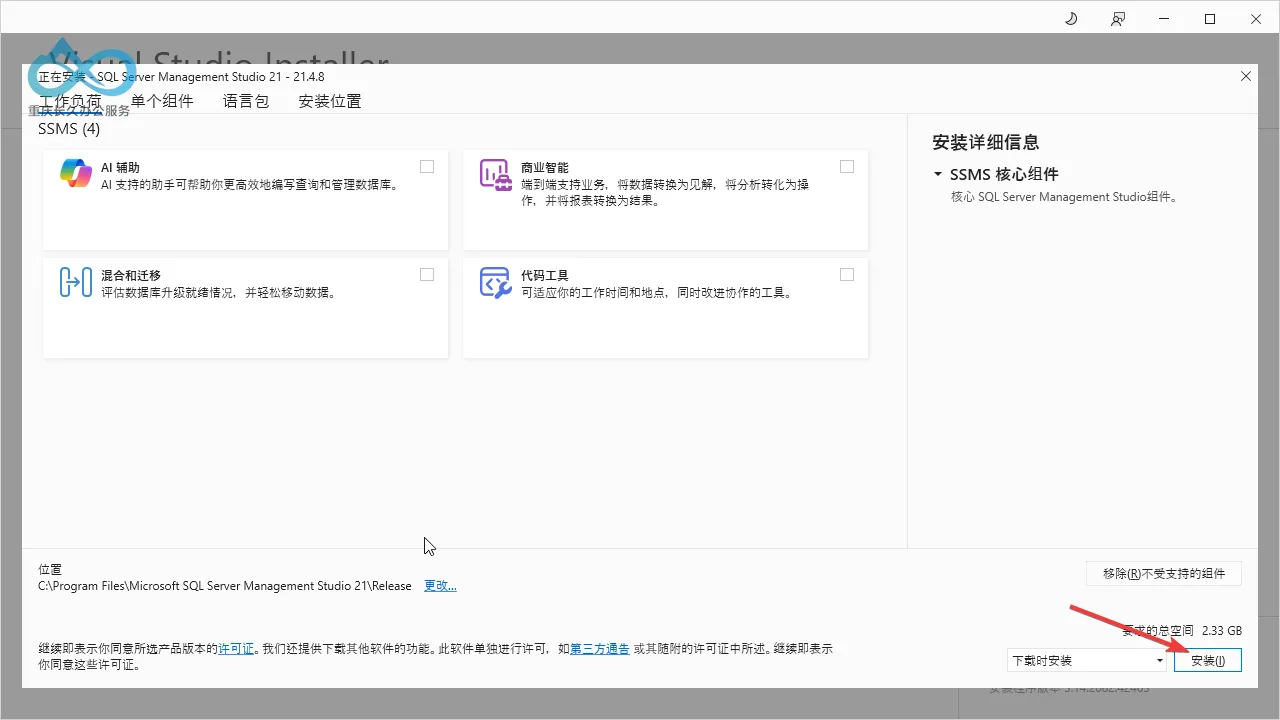The image size is (1280, 720).
Task: Click the 2.33 GB total space value
Action: click(1222, 631)
